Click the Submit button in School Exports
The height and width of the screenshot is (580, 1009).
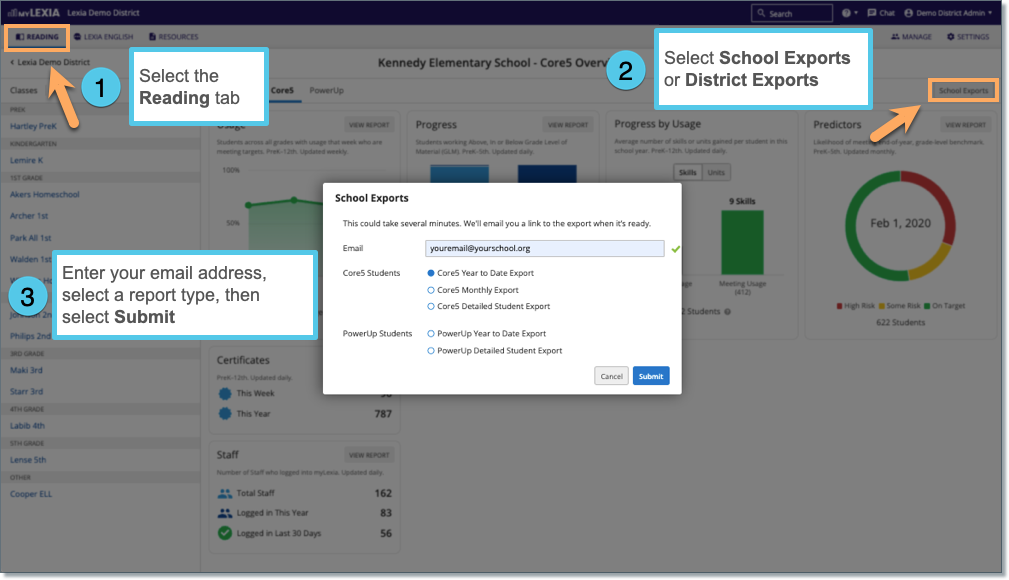(651, 376)
